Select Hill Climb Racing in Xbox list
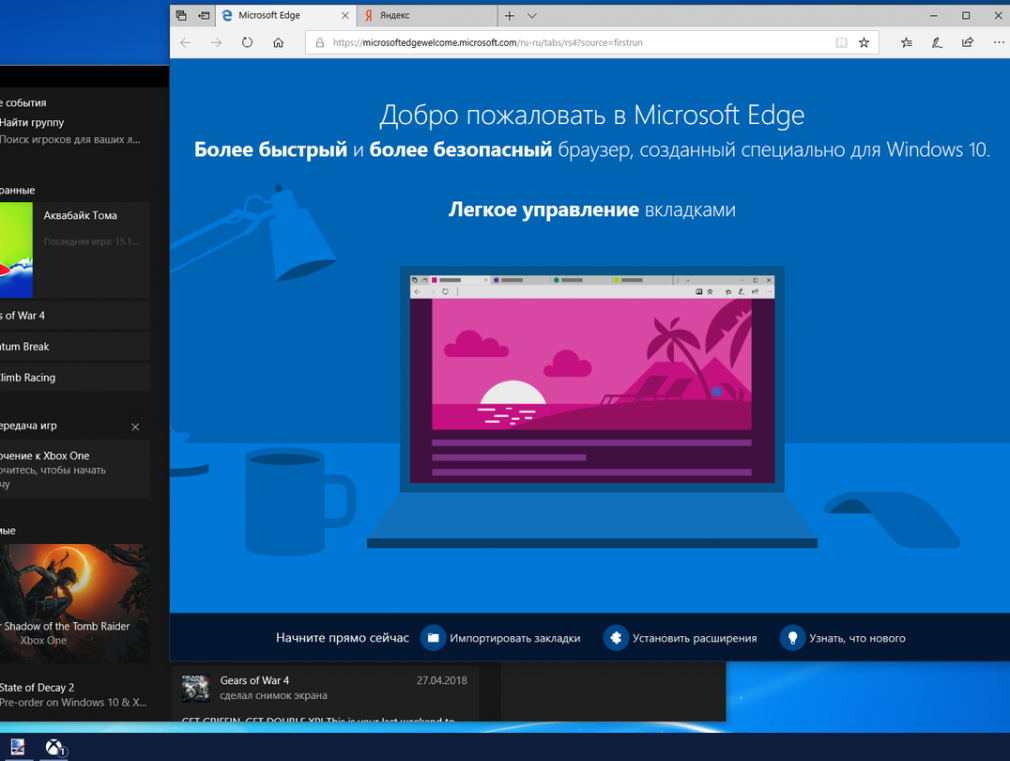The height and width of the screenshot is (761, 1010). pyautogui.click(x=75, y=378)
